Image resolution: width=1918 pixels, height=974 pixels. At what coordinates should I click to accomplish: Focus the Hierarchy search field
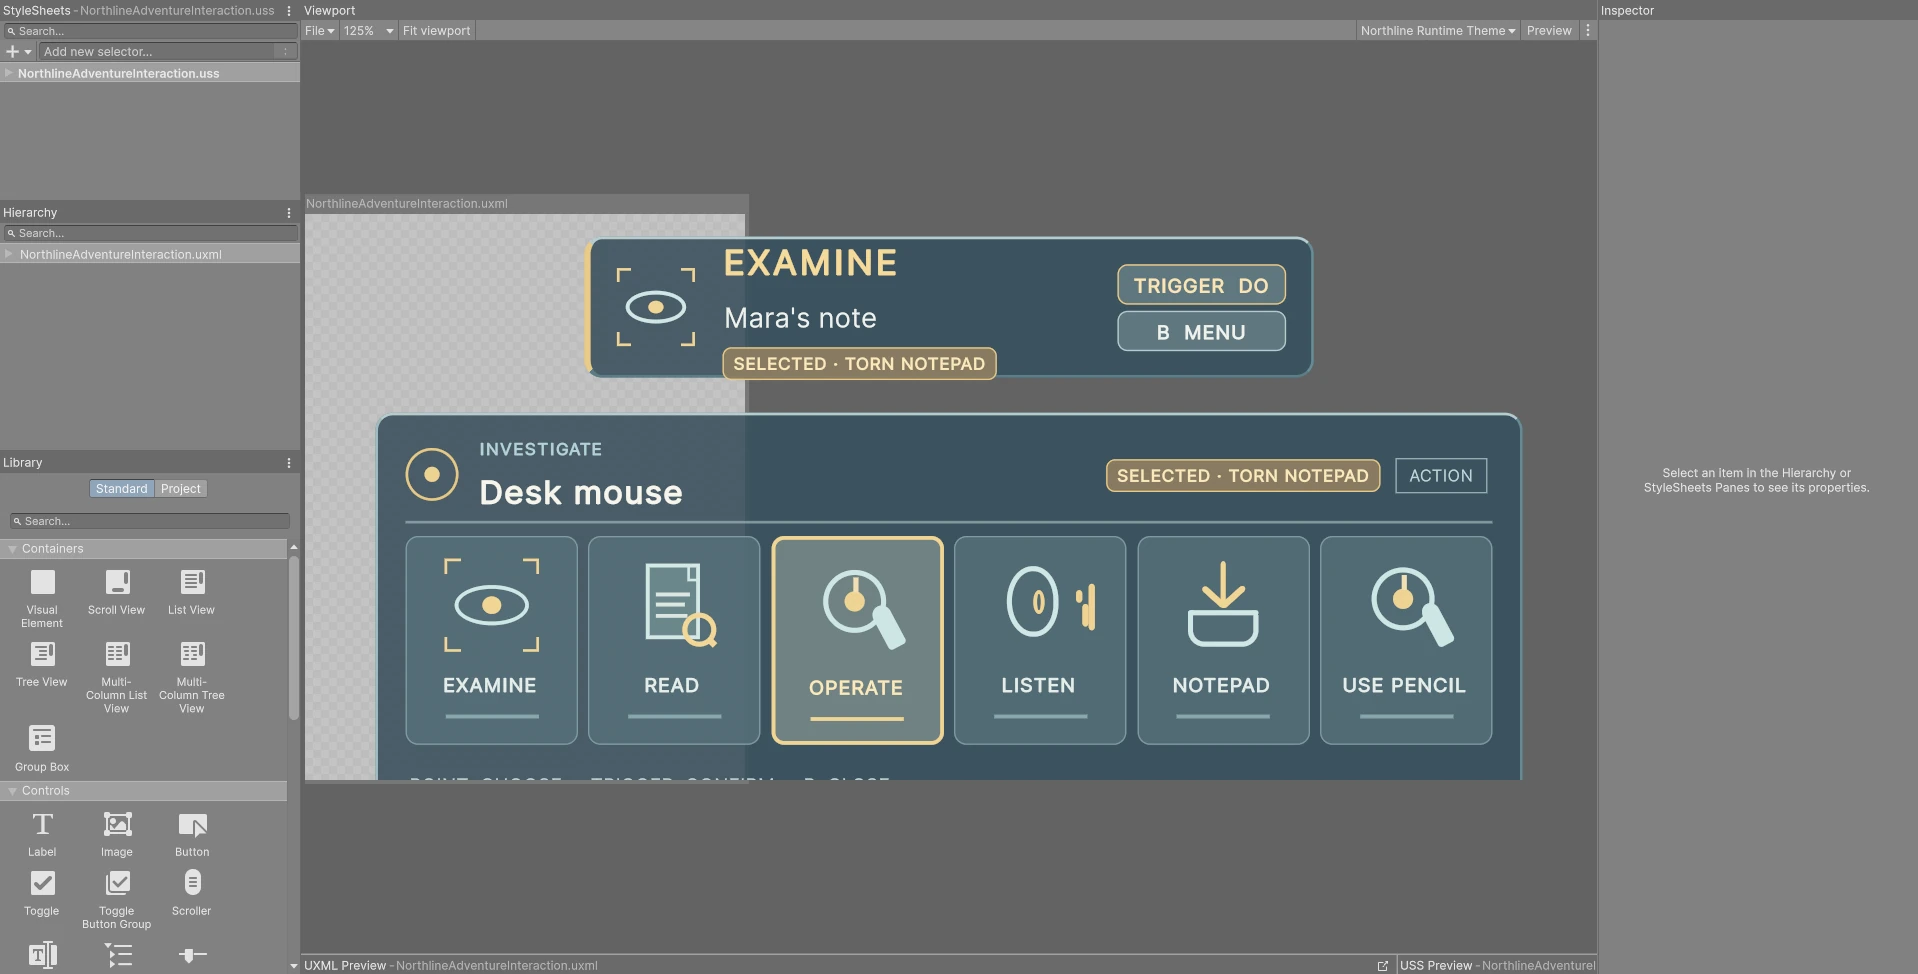[x=150, y=233]
